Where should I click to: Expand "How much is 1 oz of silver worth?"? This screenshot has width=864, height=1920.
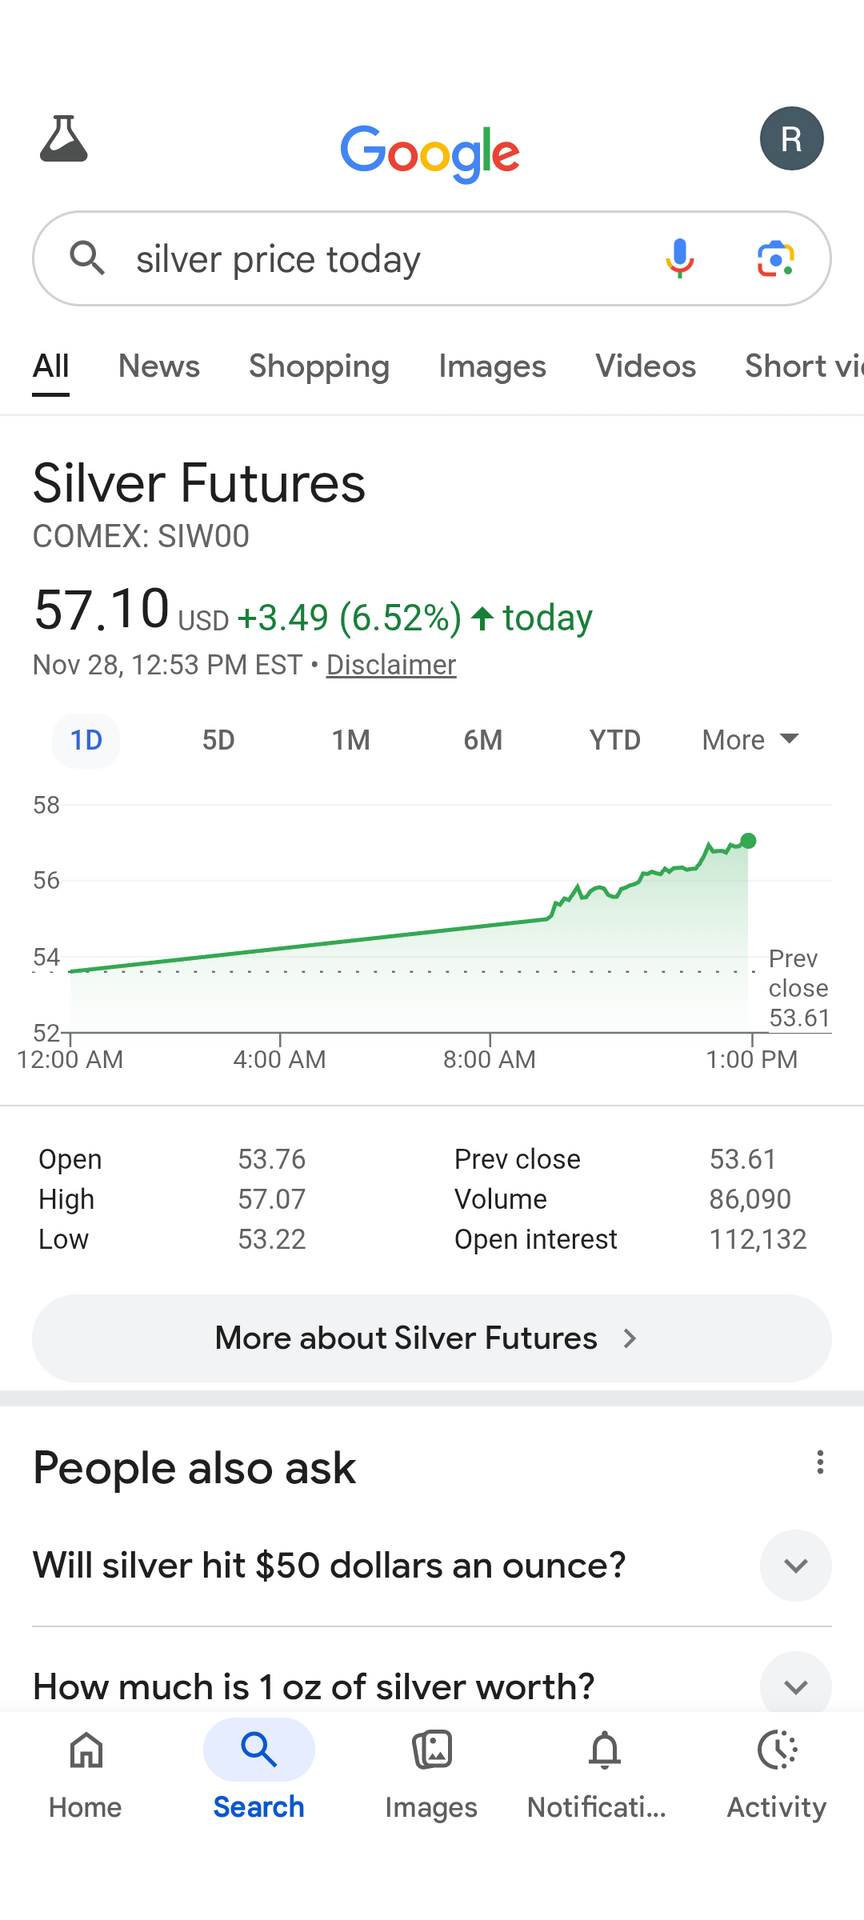796,1686
